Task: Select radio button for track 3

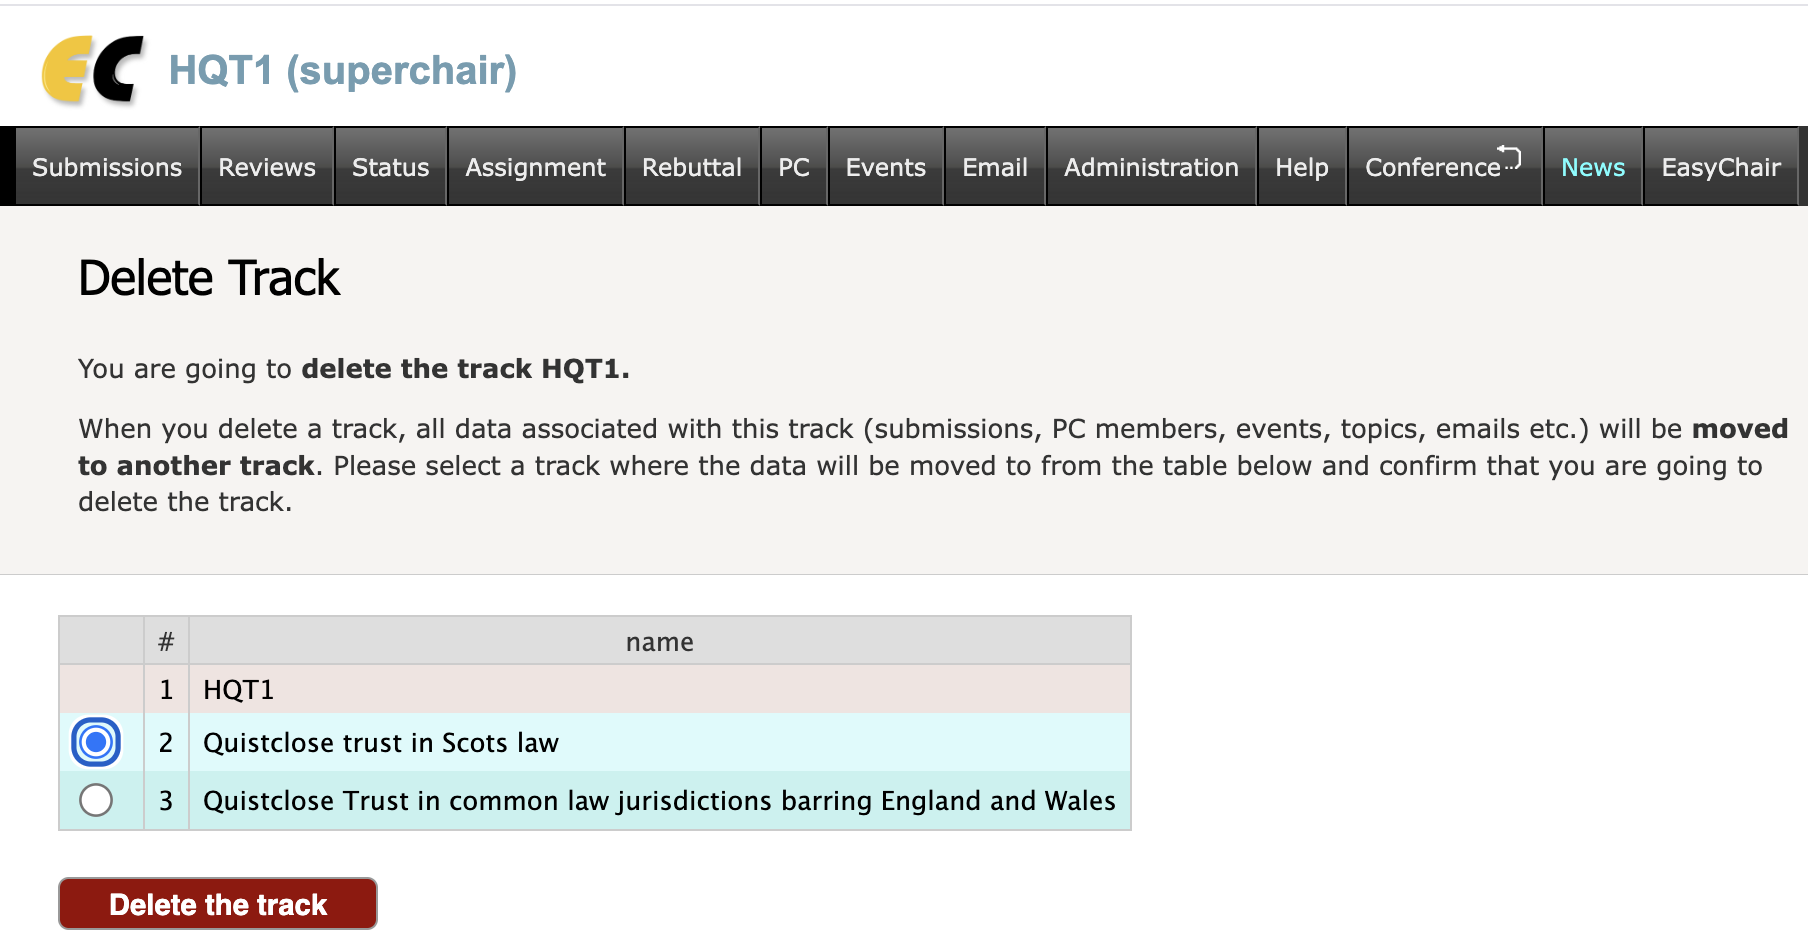Action: (x=96, y=800)
